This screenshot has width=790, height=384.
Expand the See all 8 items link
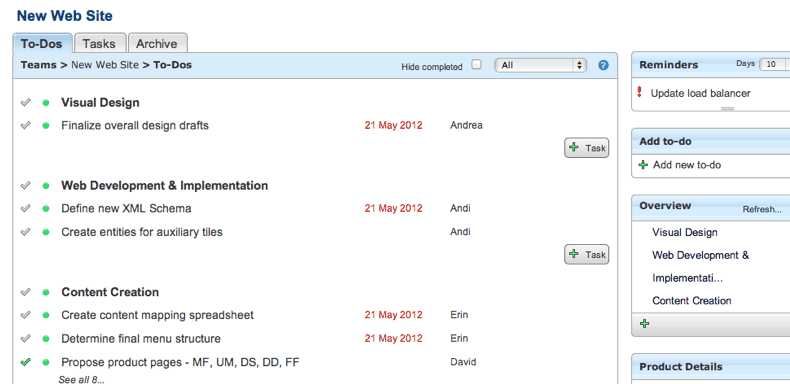coord(82,379)
